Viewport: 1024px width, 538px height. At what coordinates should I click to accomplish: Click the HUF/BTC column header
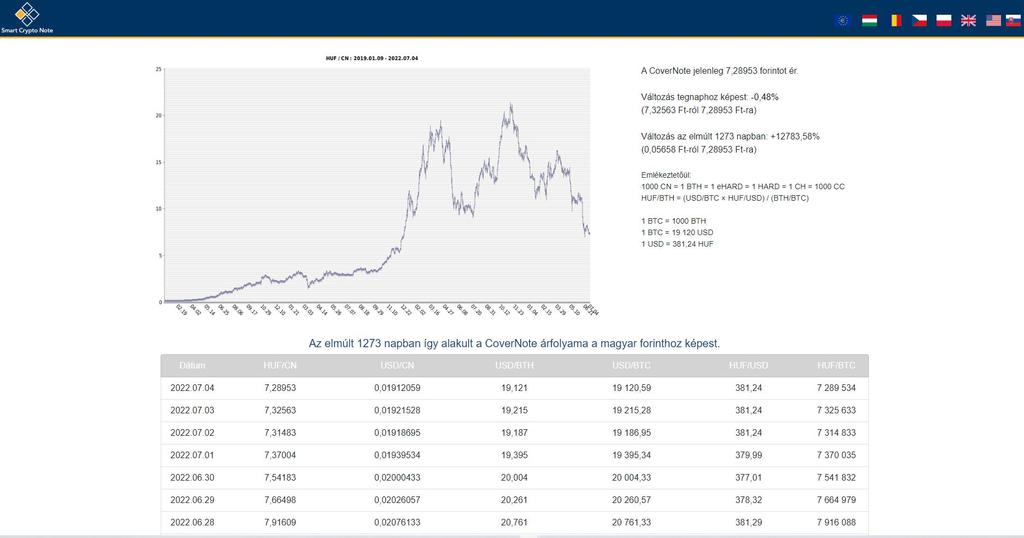click(836, 366)
